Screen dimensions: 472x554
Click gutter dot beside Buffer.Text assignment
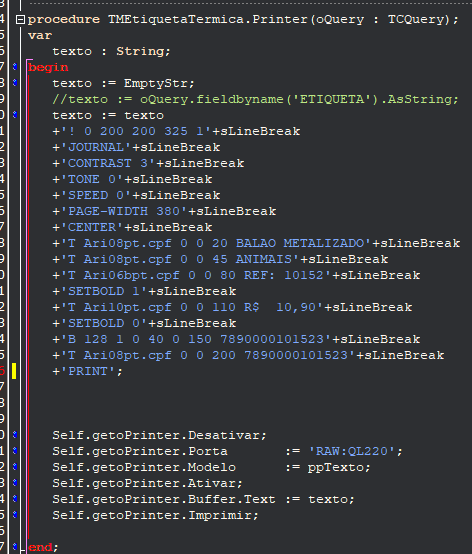point(15,499)
